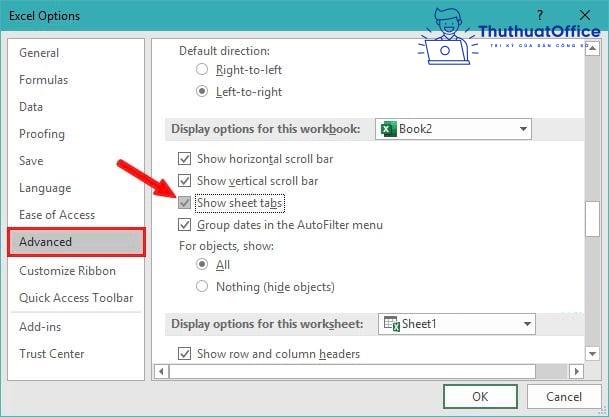Toggle Show vertical scroll bar checkbox
This screenshot has width=609, height=417.
pyautogui.click(x=184, y=181)
